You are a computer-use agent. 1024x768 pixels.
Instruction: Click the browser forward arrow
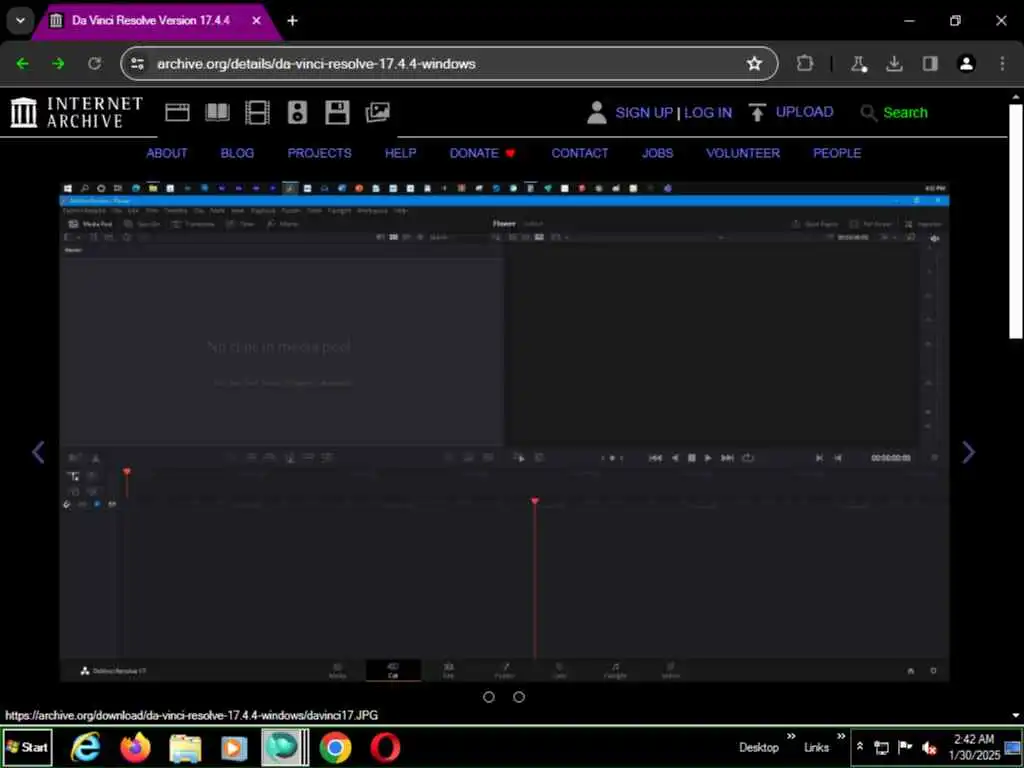[58, 63]
